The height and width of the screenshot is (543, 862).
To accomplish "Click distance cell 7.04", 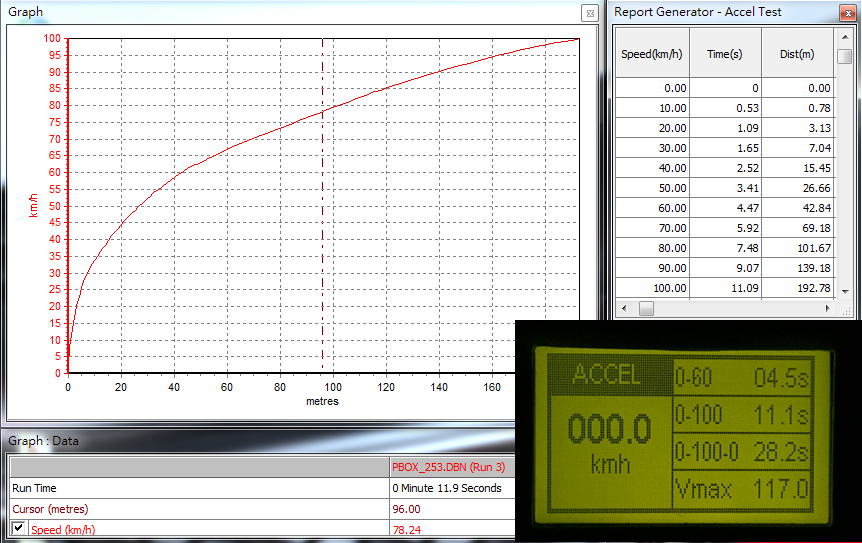I will coord(798,148).
